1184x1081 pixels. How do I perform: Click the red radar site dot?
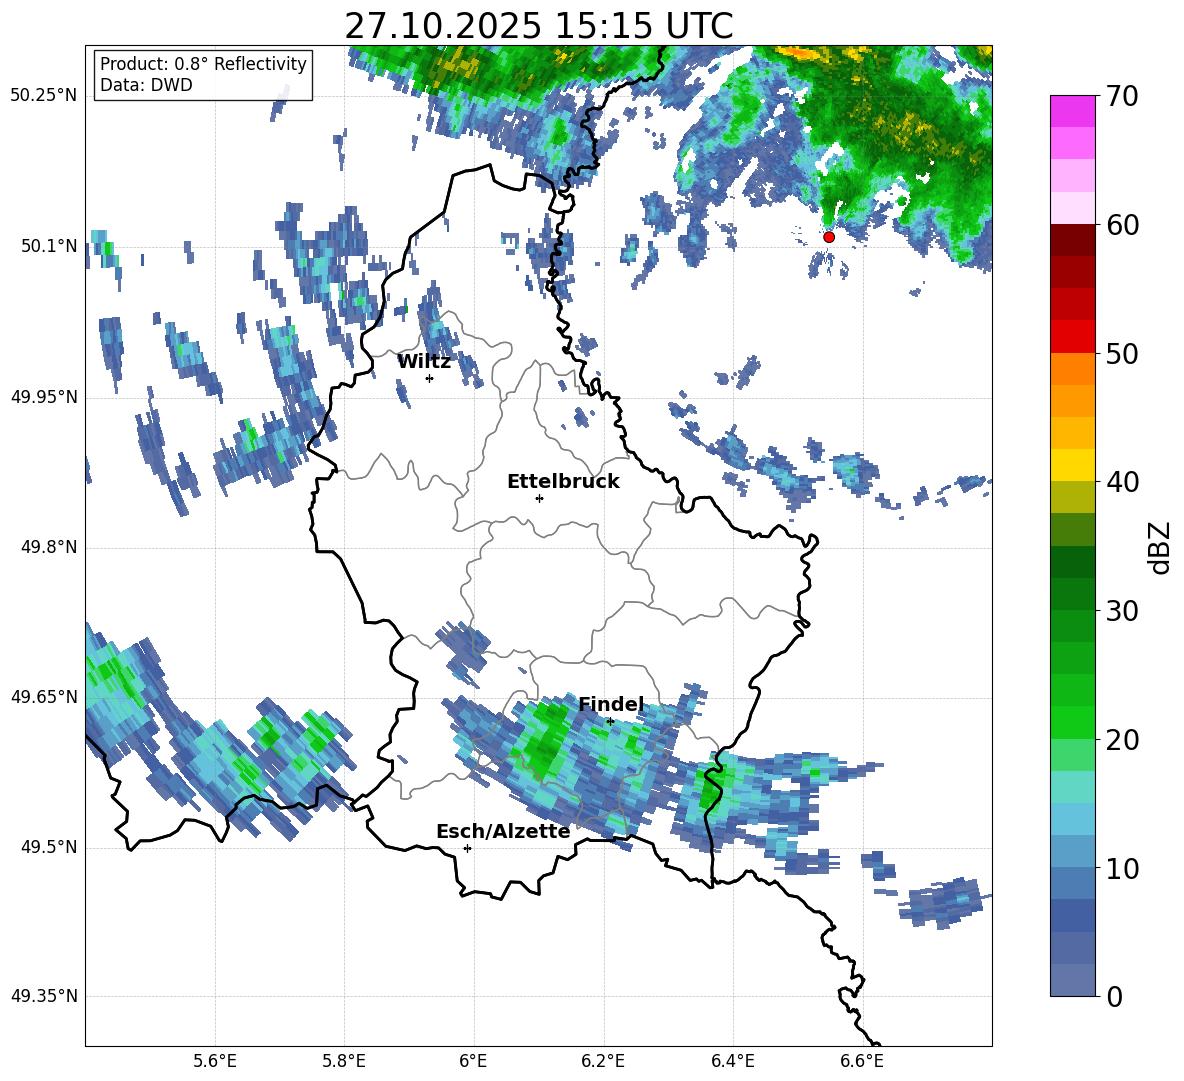pyautogui.click(x=829, y=237)
